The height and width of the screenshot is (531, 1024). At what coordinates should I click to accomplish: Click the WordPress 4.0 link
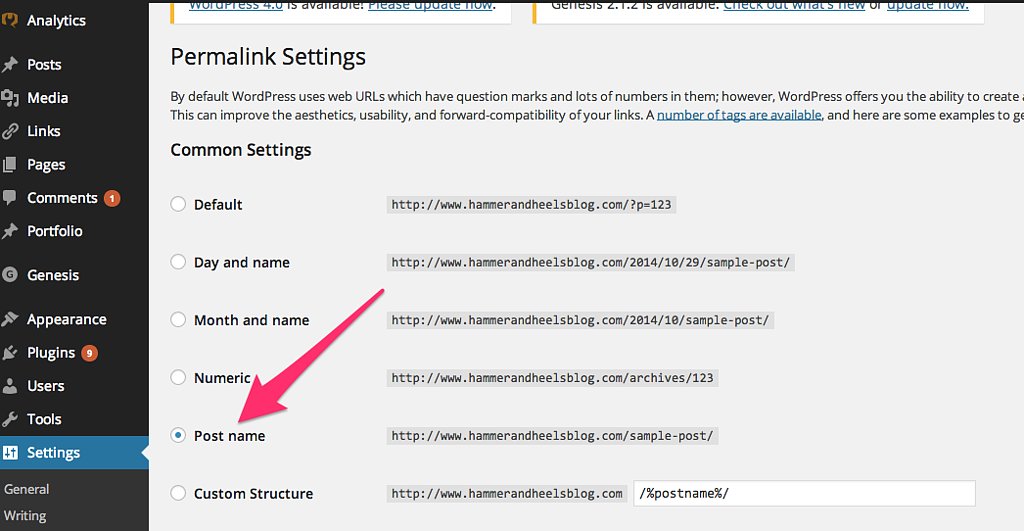coord(236,6)
